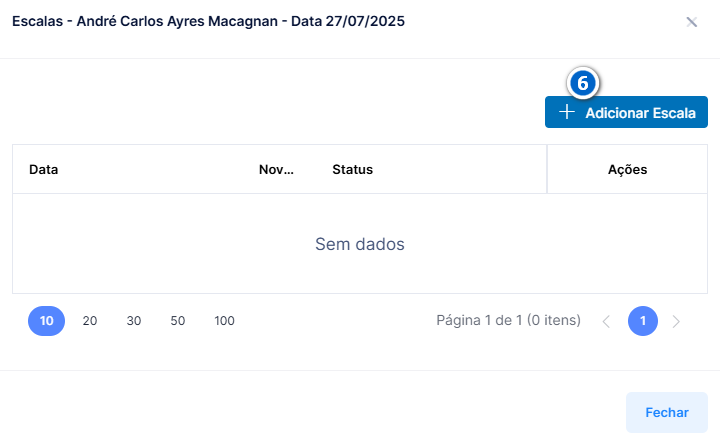This screenshot has height=440, width=720.
Task: Click the numbered step badge 6
Action: pos(583,83)
